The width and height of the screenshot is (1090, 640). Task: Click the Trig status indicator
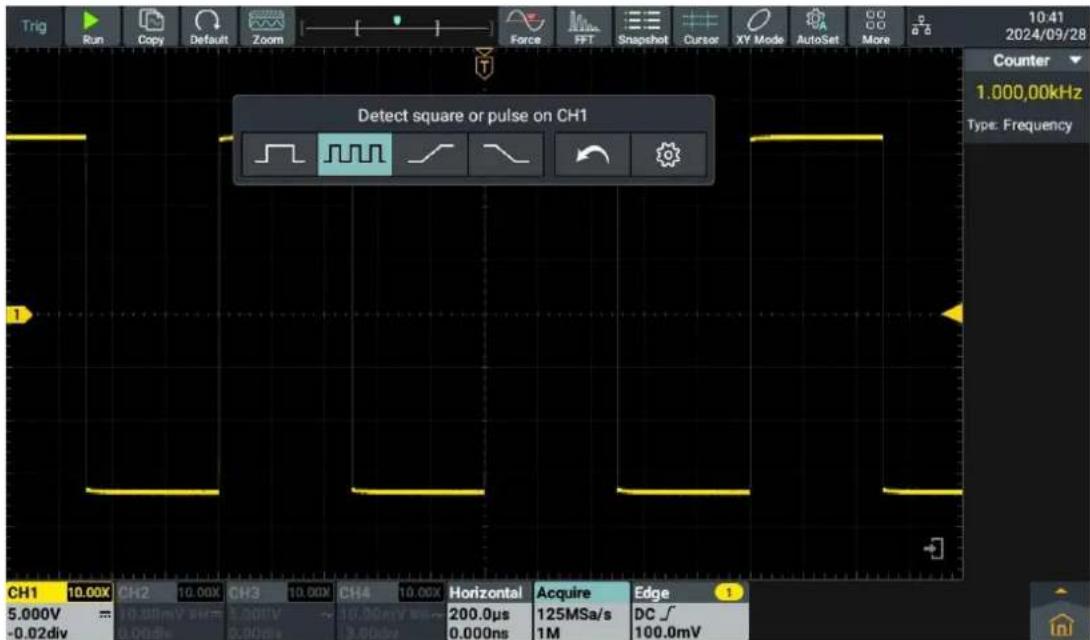coord(33,27)
